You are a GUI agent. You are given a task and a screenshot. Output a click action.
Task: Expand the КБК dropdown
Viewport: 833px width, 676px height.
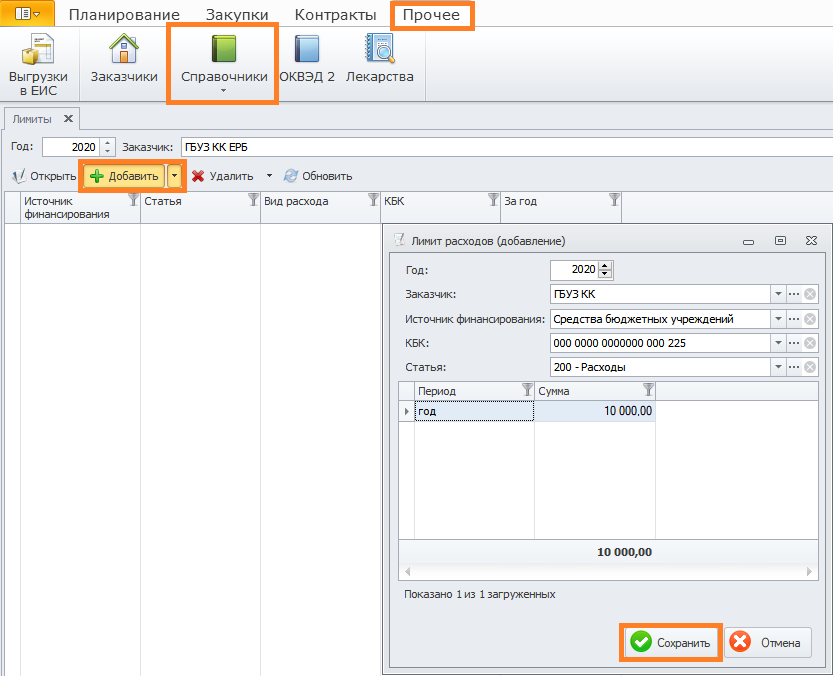coord(778,343)
